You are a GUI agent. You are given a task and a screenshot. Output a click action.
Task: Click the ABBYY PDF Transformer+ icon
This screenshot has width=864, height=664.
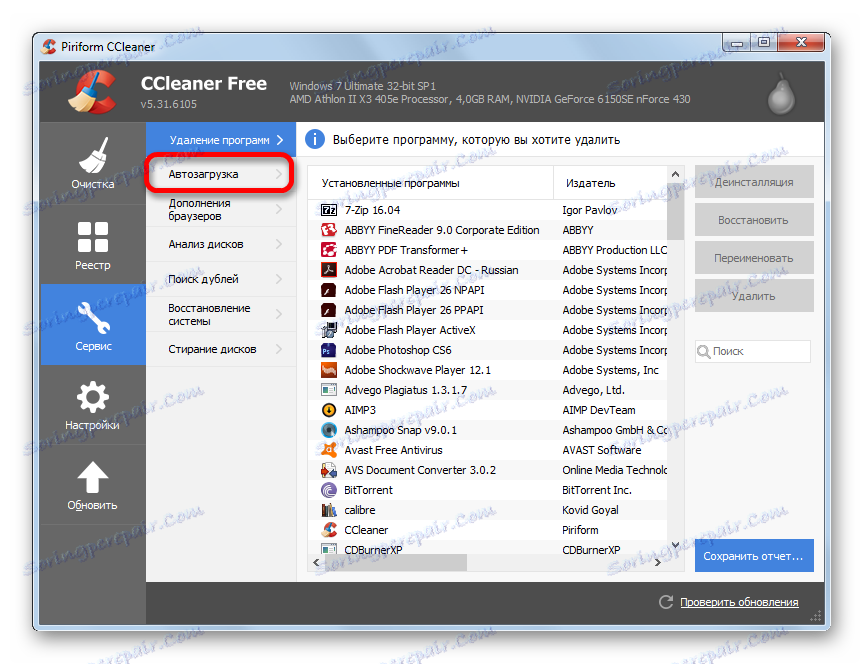[x=329, y=250]
